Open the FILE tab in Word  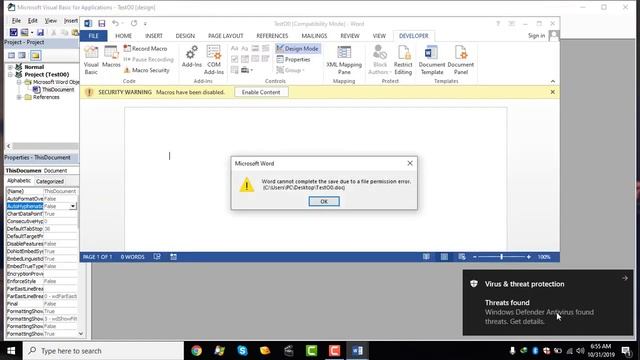[x=93, y=36]
